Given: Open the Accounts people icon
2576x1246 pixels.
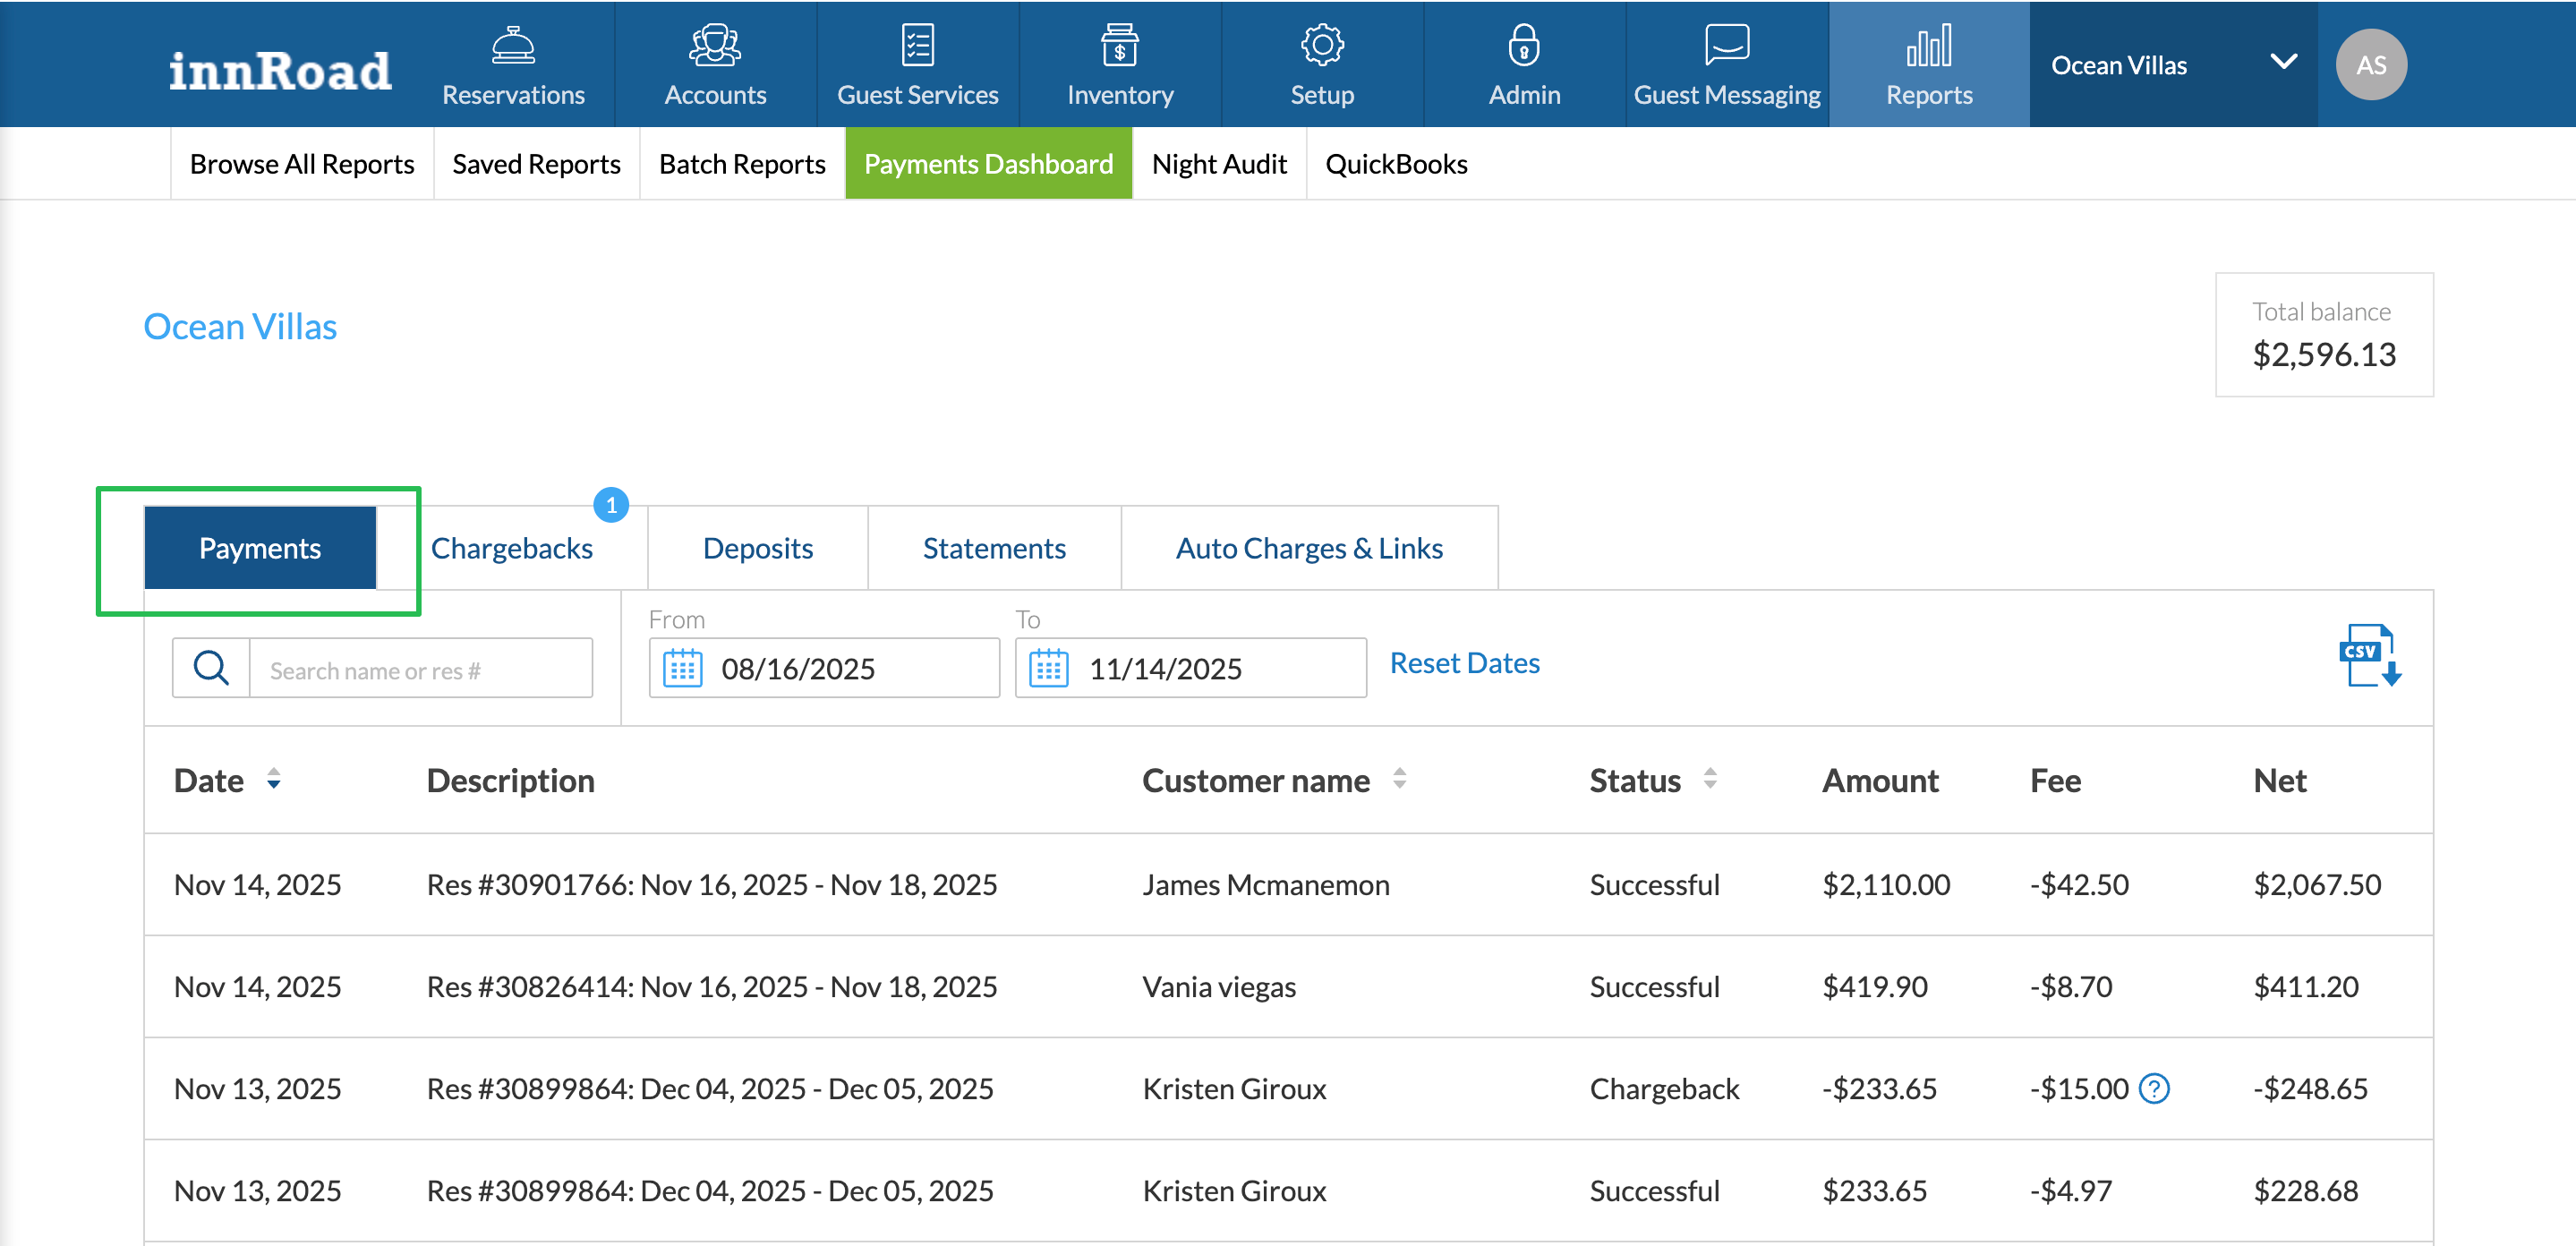Looking at the screenshot, I should (x=715, y=46).
